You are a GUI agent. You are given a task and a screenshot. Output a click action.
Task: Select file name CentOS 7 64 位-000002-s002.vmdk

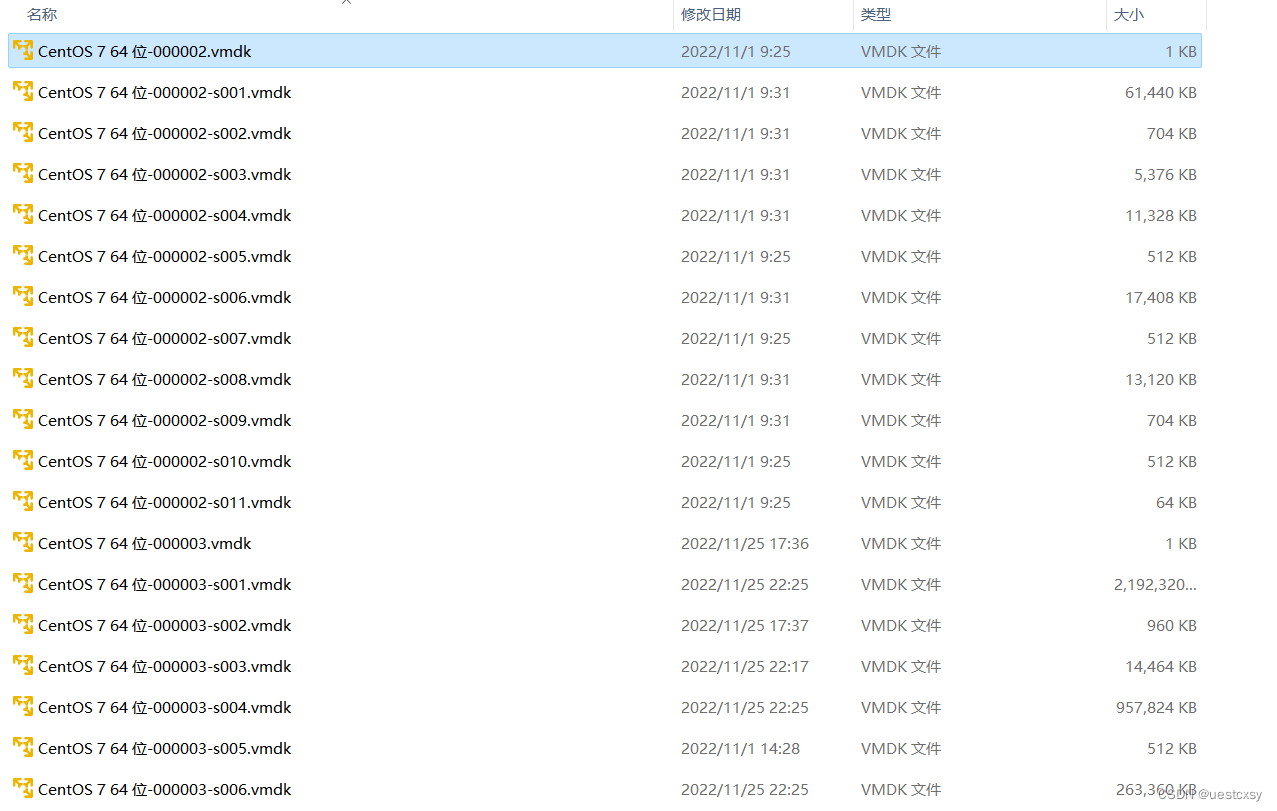tap(165, 133)
